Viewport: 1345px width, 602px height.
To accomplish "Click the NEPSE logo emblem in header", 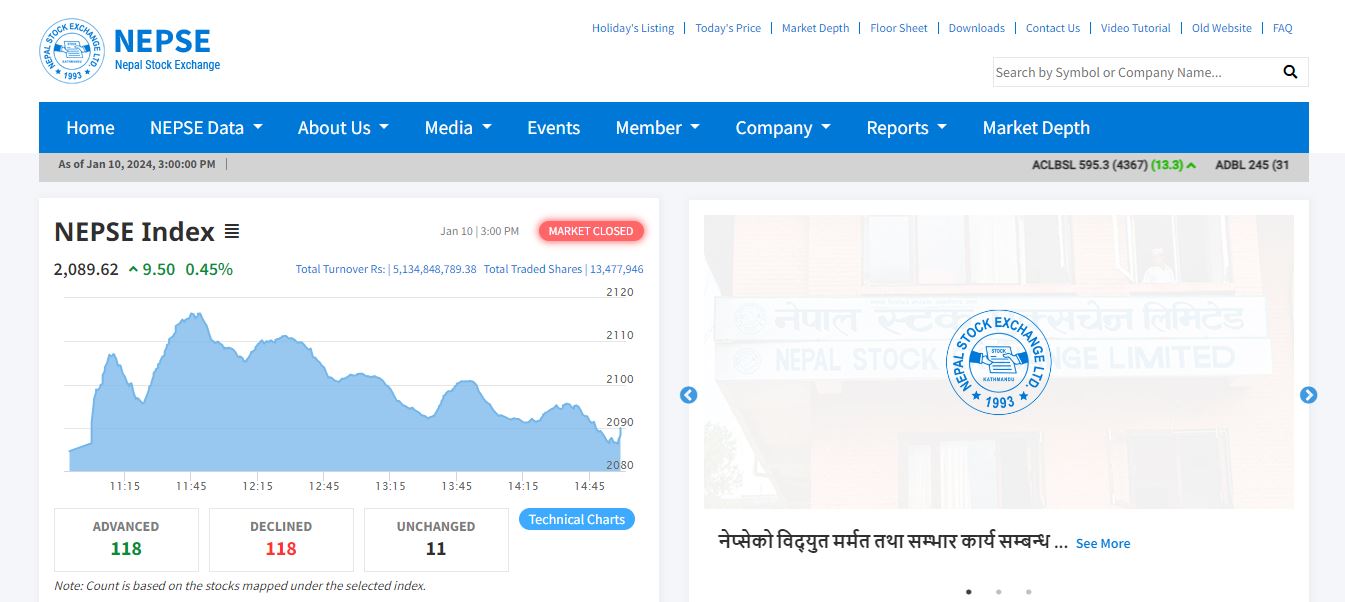I will click(71, 51).
